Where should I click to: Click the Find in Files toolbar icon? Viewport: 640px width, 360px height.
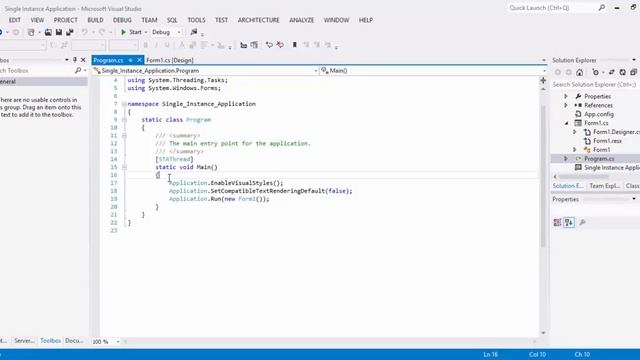coord(194,32)
